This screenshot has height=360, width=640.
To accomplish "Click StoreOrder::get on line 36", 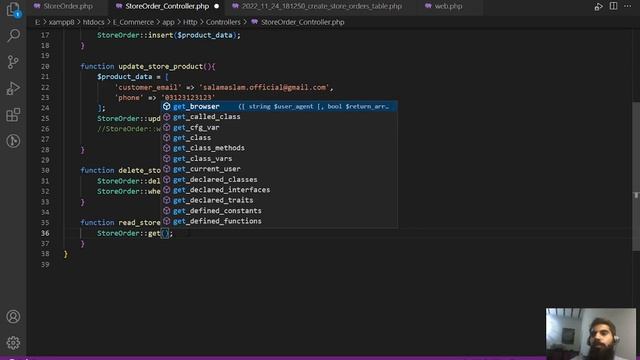I will [x=128, y=233].
